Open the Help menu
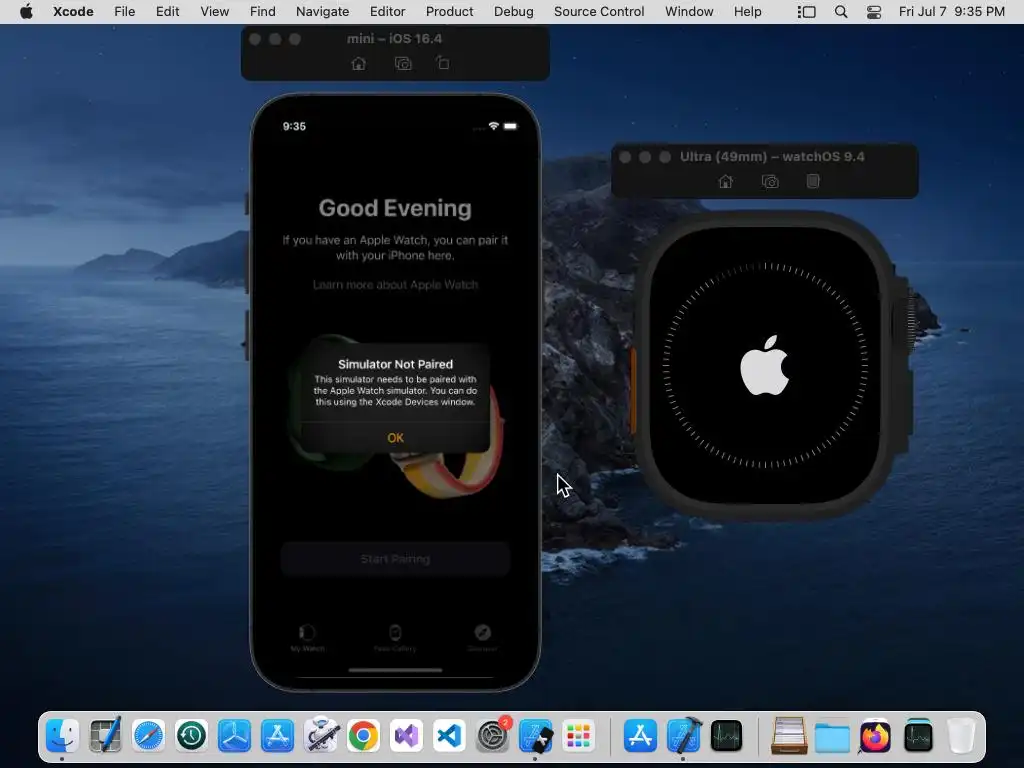Viewport: 1024px width, 768px height. click(747, 11)
